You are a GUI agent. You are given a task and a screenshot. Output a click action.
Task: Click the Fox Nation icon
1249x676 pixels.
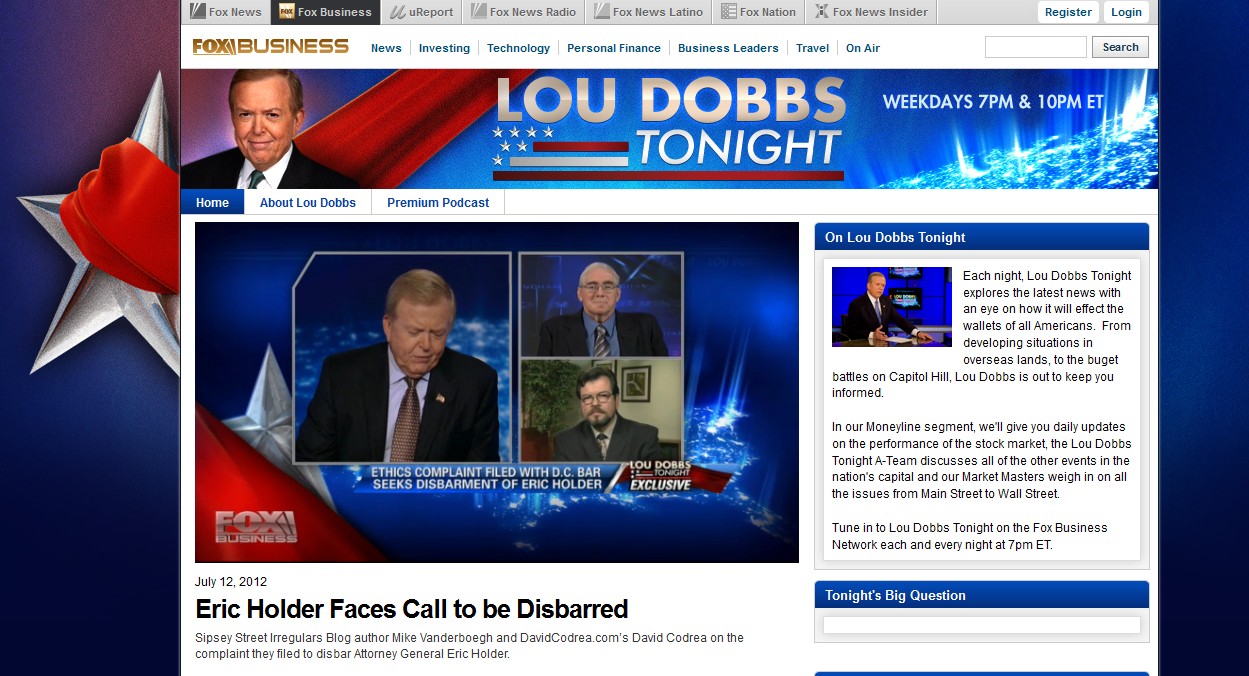click(x=728, y=12)
